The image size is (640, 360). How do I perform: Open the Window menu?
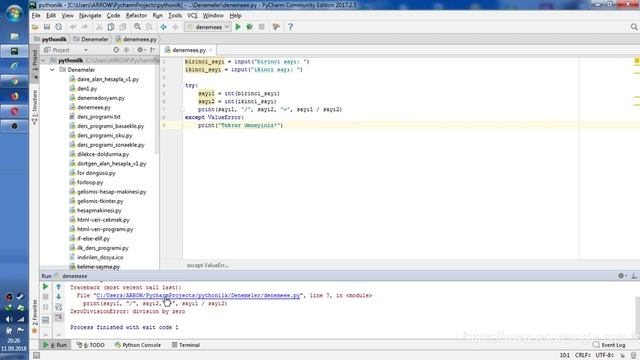(213, 16)
